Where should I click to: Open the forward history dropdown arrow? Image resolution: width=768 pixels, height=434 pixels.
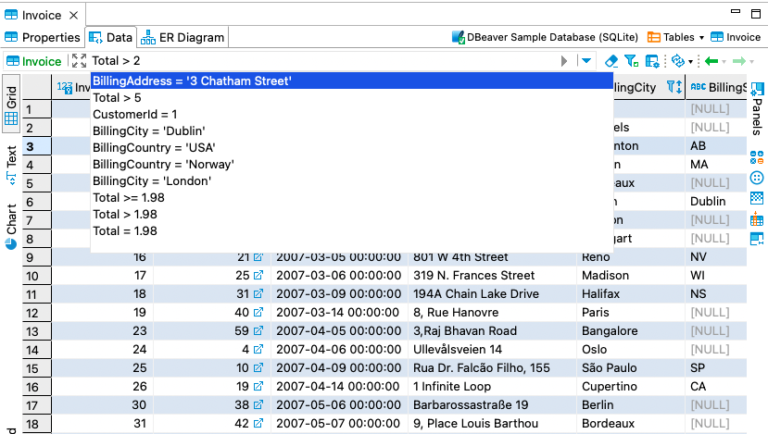(752, 62)
